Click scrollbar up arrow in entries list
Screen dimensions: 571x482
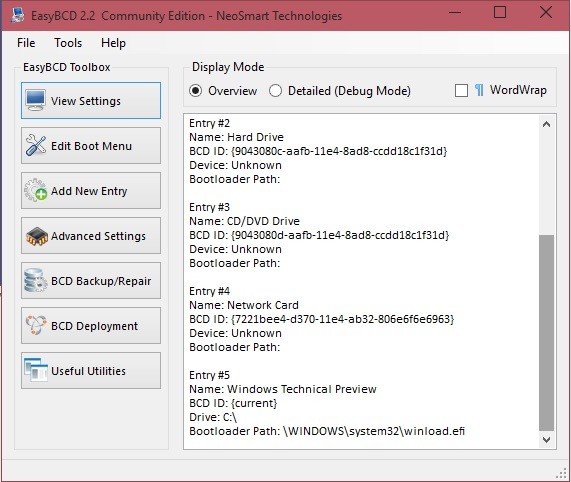tap(546, 125)
